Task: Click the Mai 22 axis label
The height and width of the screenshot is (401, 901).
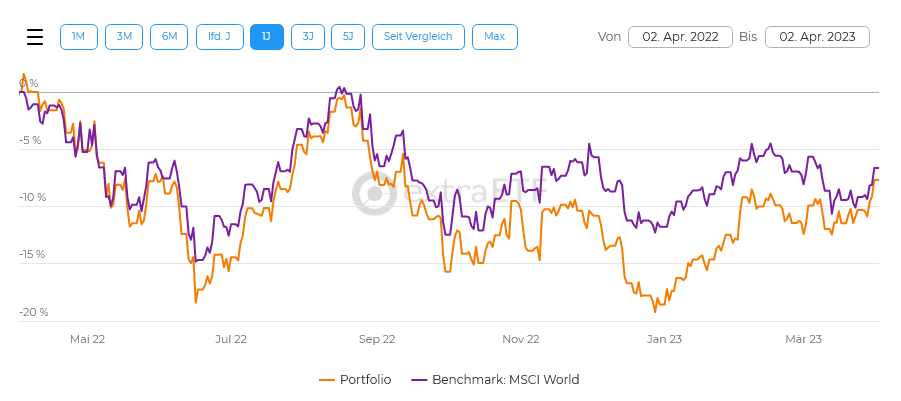Action: [88, 339]
